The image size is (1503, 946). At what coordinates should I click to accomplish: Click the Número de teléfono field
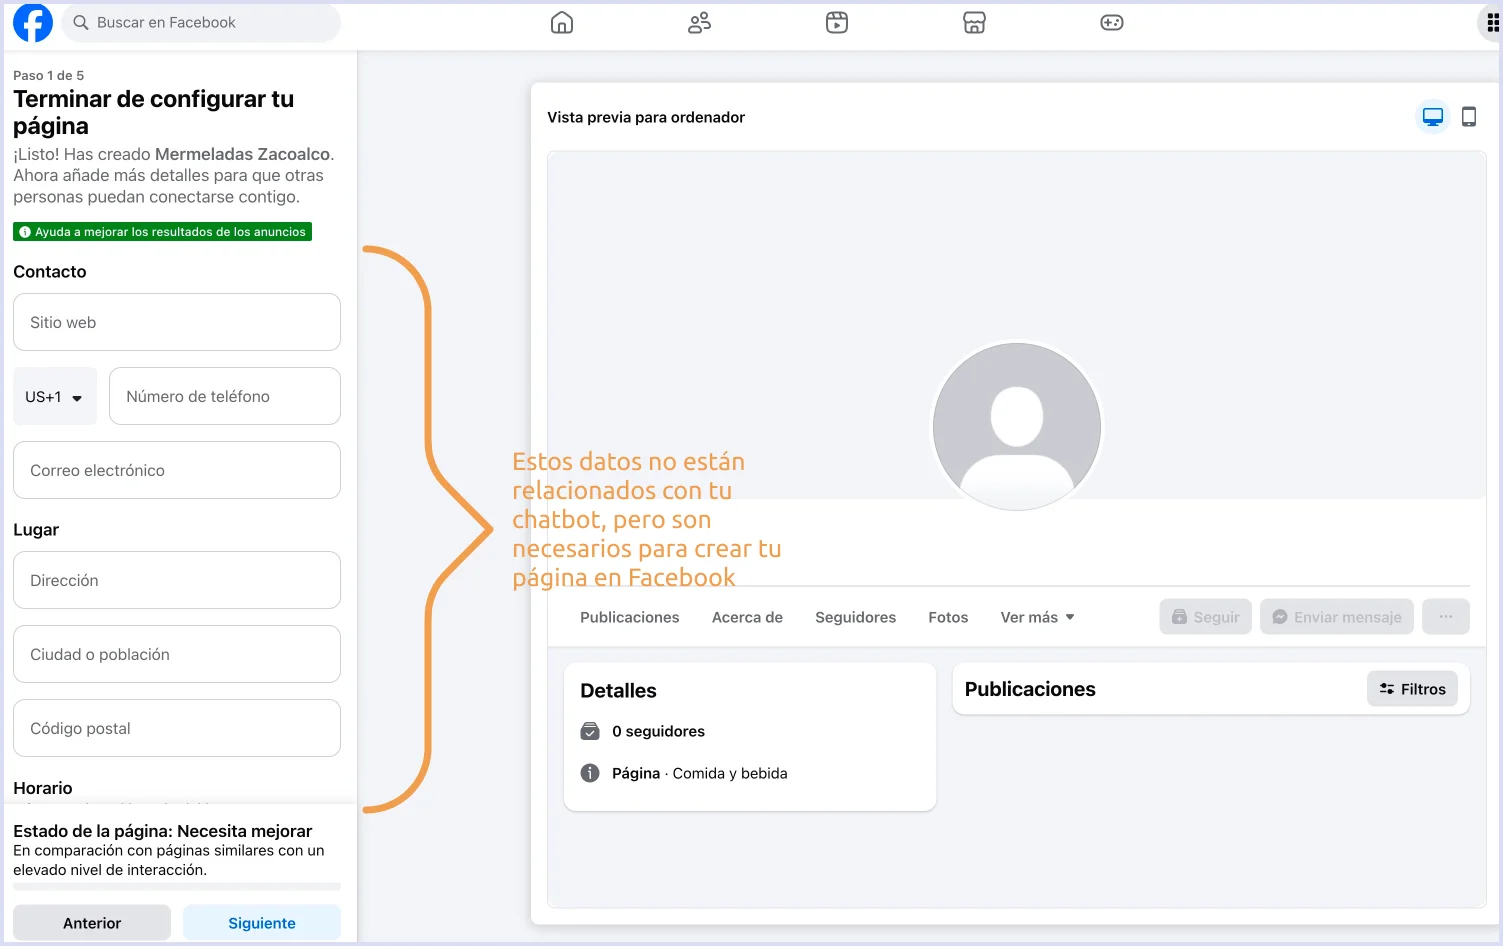tap(225, 396)
